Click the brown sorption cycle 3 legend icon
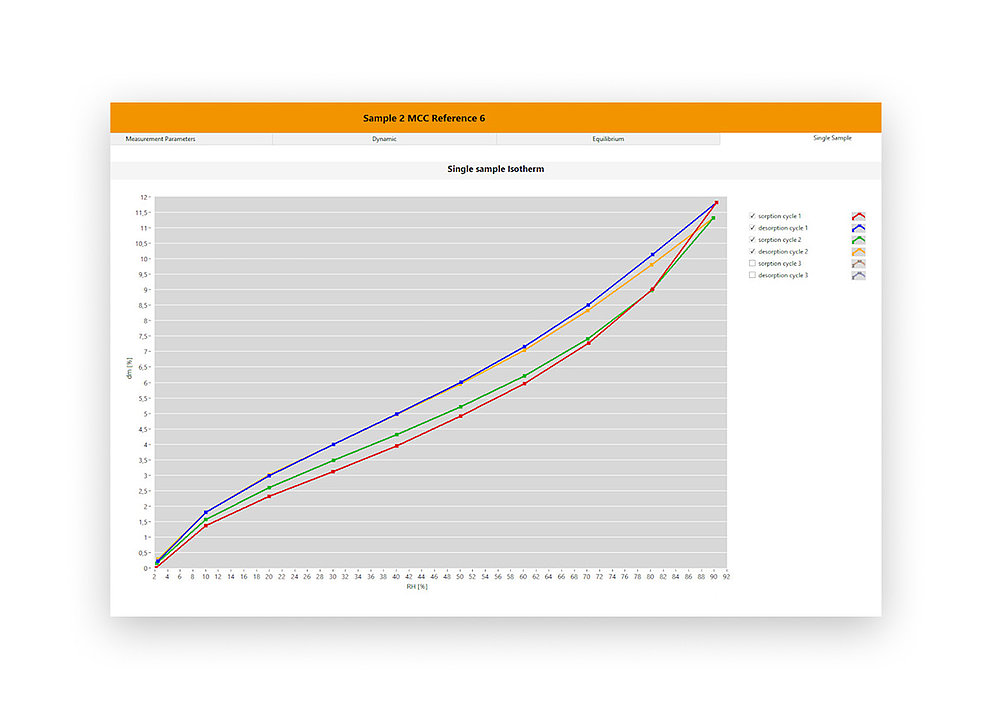 click(x=858, y=263)
